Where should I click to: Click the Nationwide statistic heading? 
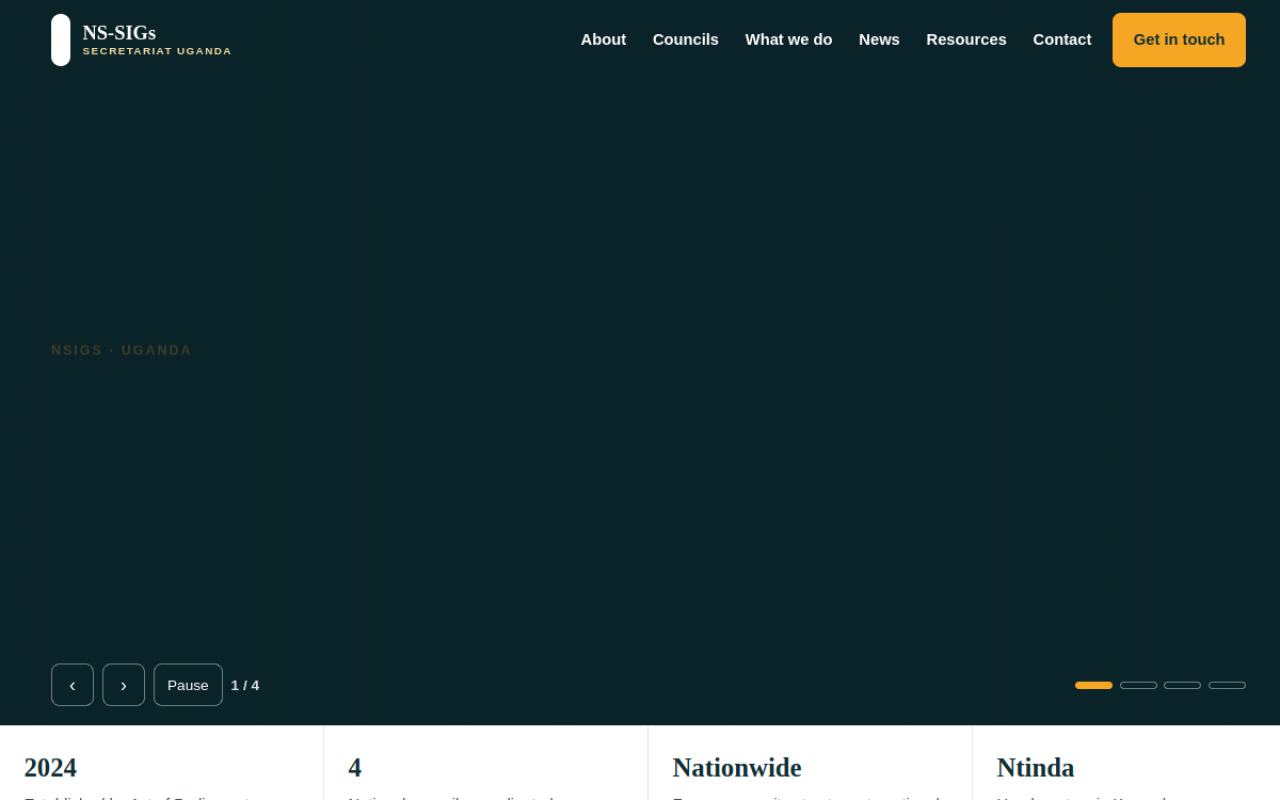click(x=737, y=768)
